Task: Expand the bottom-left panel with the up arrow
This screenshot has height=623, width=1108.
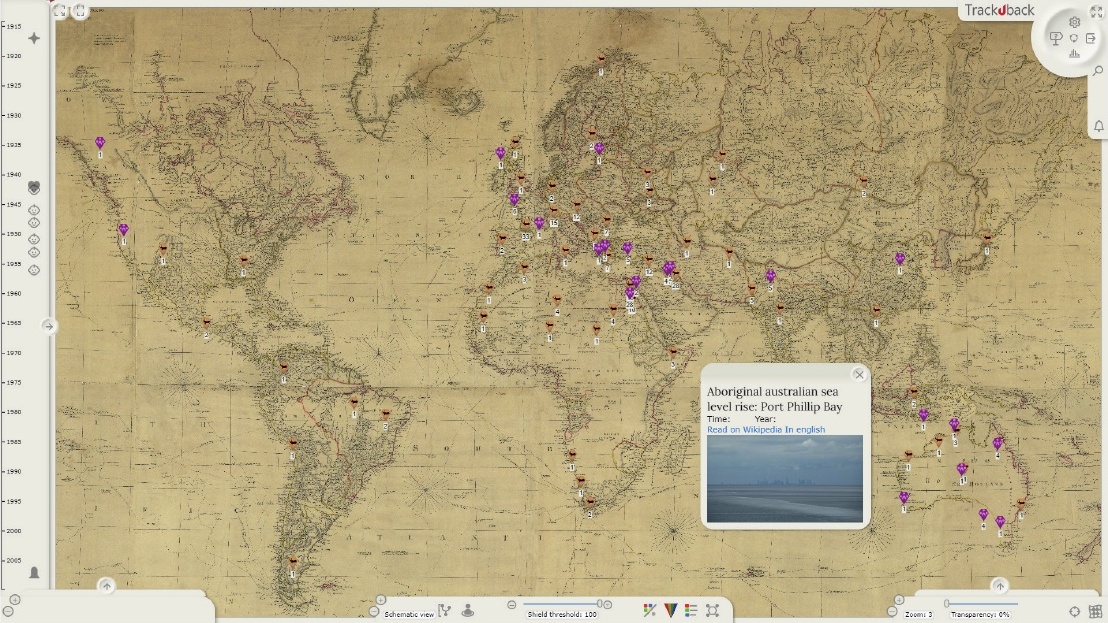Action: tap(107, 586)
